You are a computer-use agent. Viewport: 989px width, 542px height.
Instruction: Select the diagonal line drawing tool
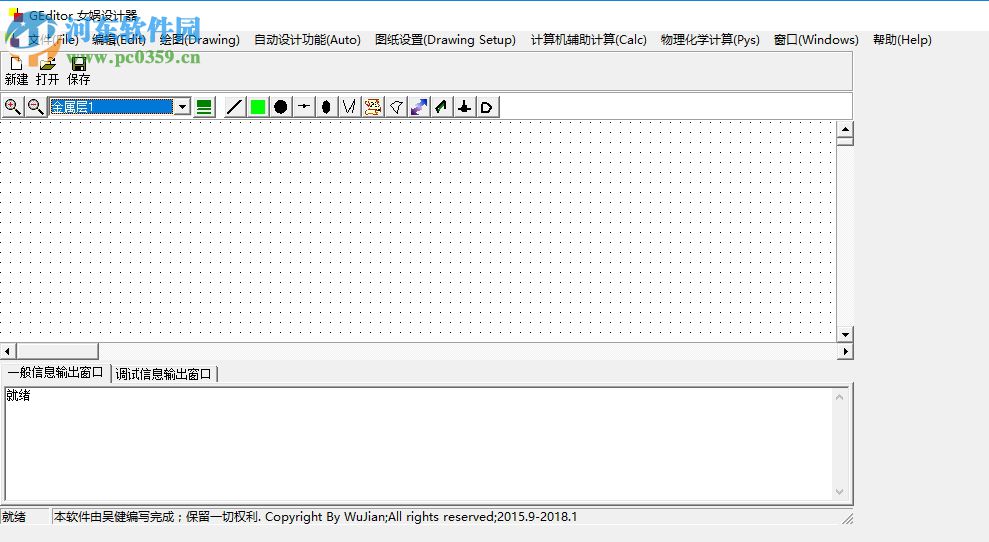point(234,107)
